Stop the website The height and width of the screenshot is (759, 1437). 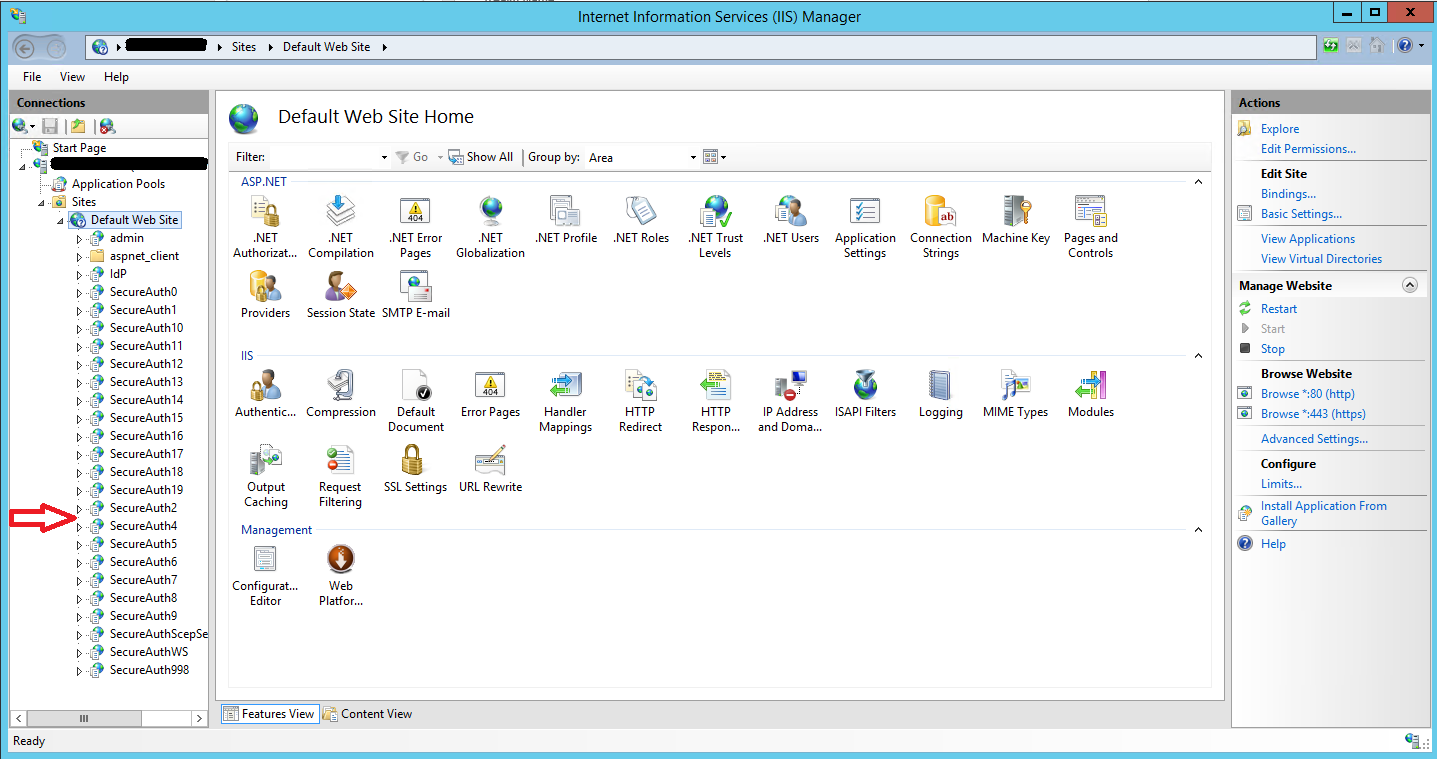click(x=1273, y=349)
